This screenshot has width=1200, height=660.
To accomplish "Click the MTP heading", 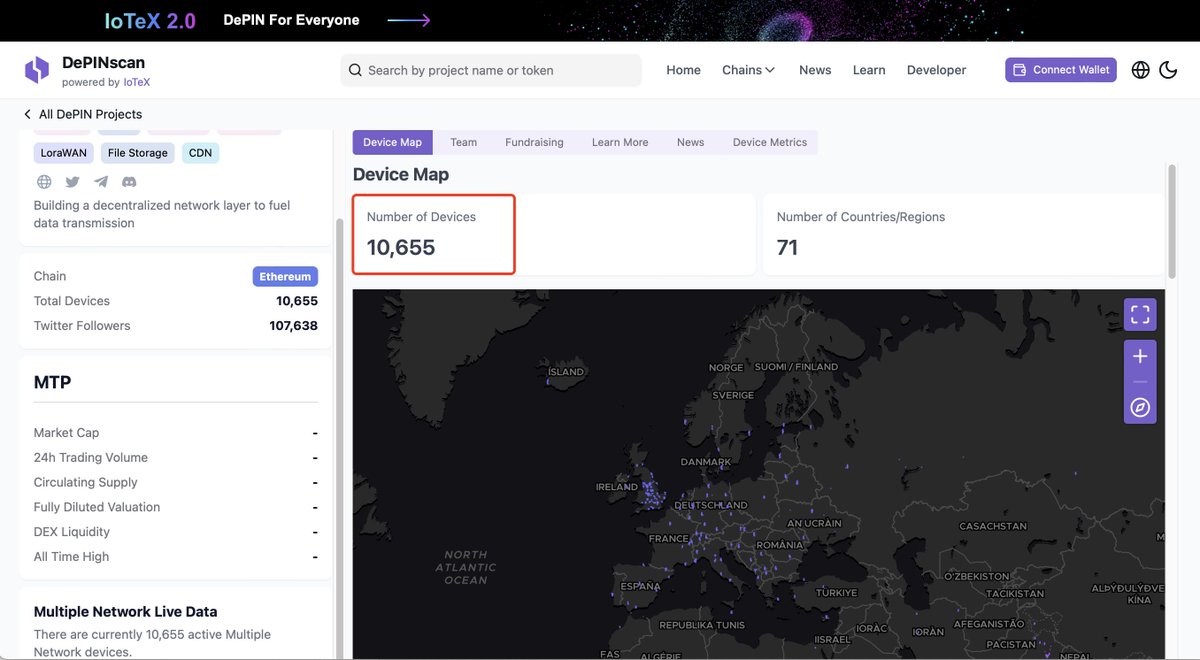I will (52, 382).
